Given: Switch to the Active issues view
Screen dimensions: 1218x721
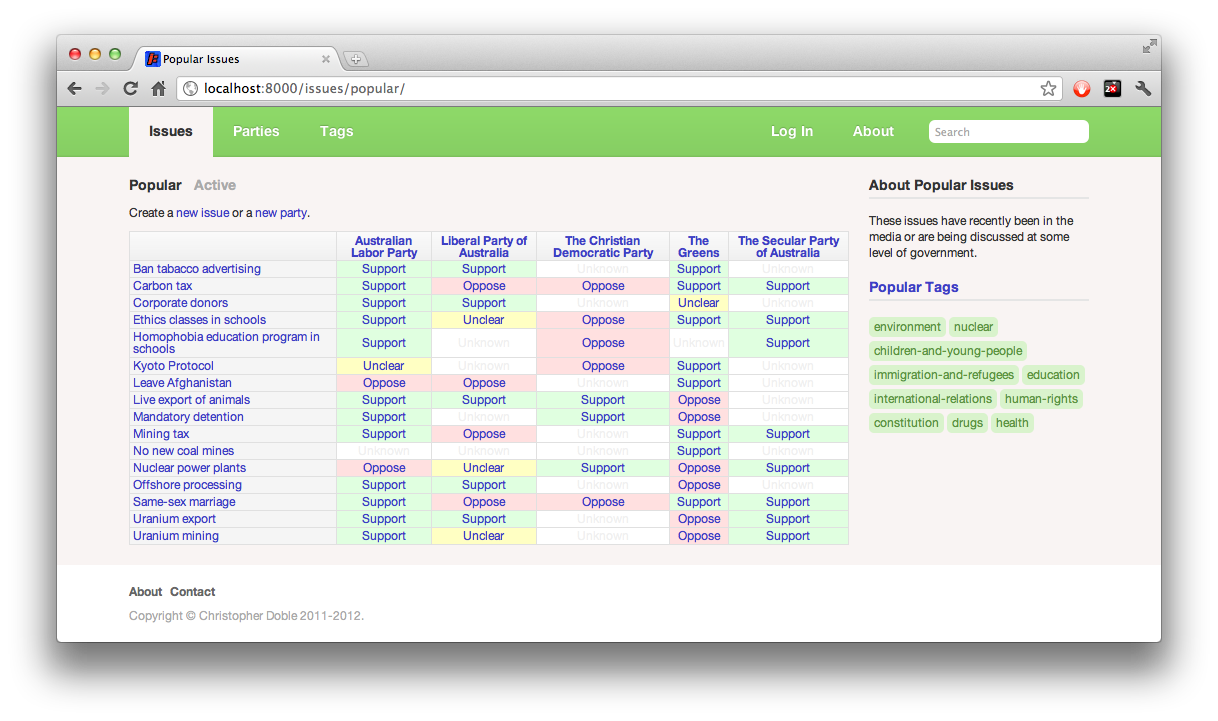Looking at the screenshot, I should tap(215, 185).
